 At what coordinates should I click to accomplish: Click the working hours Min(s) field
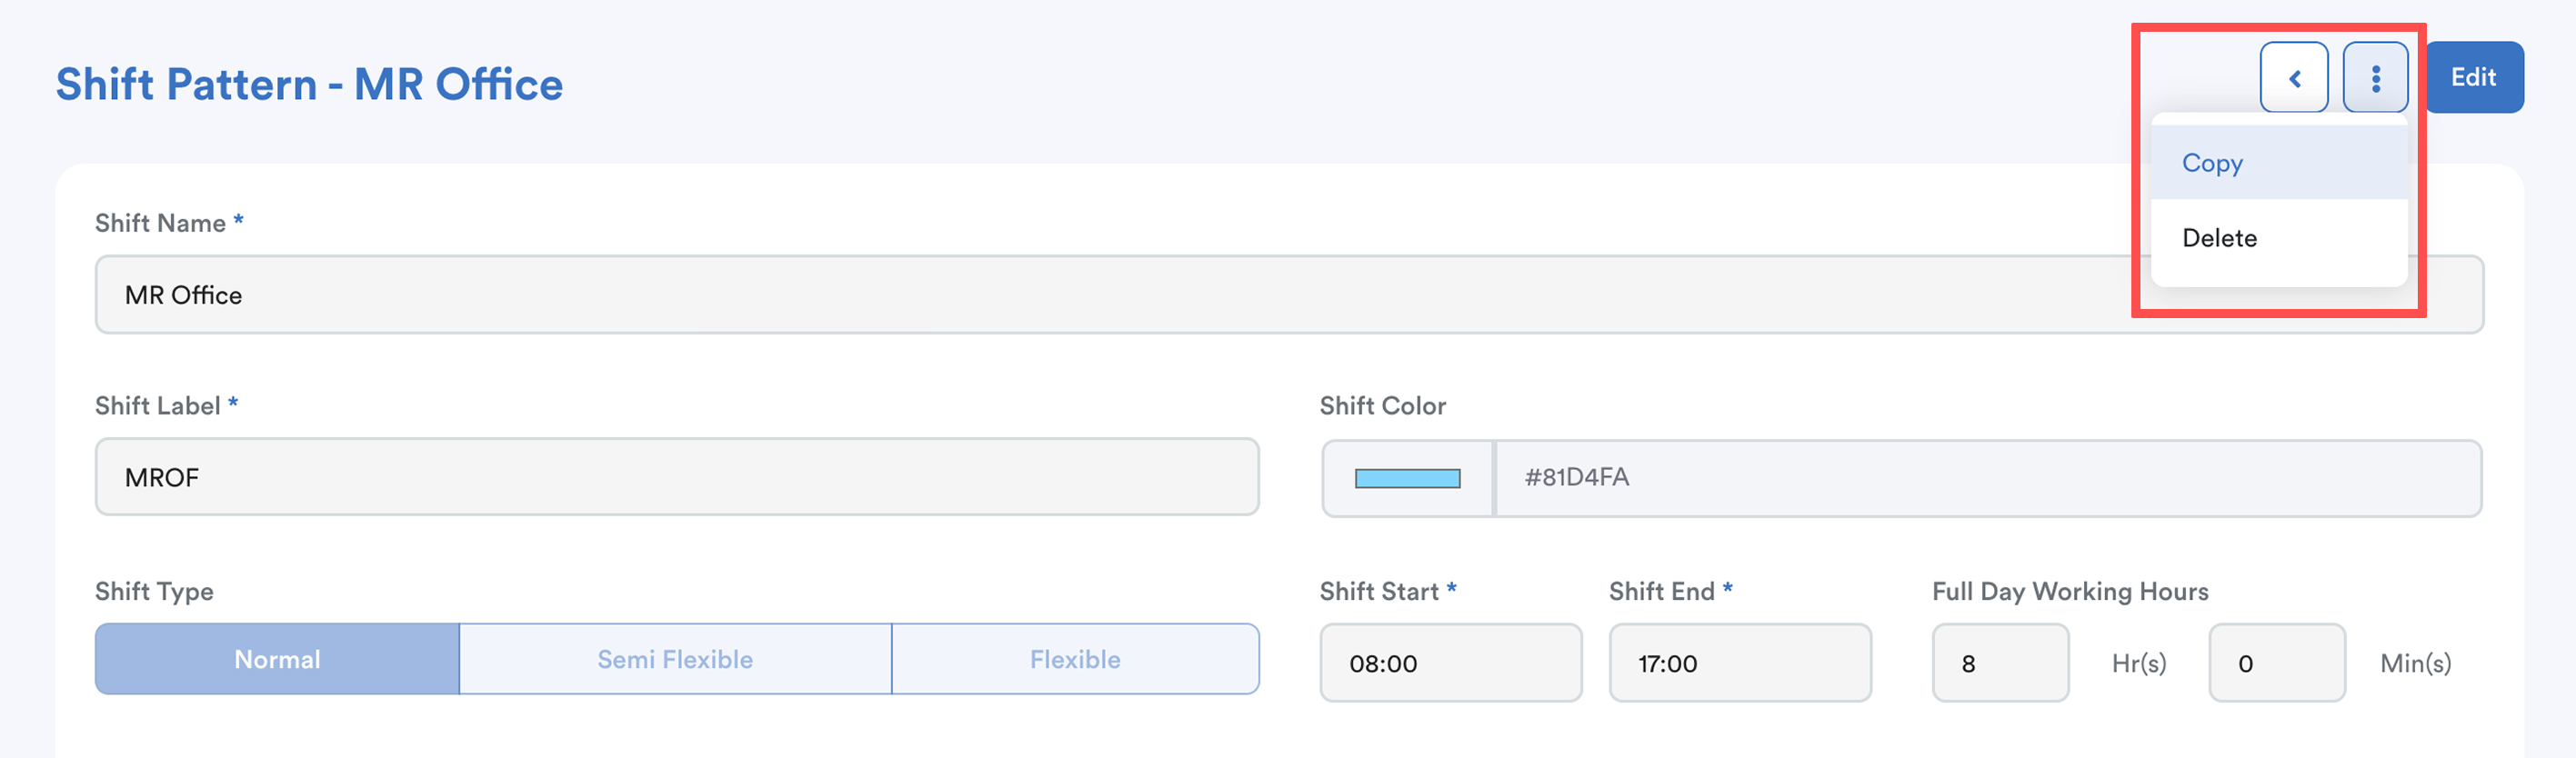pos(2276,663)
